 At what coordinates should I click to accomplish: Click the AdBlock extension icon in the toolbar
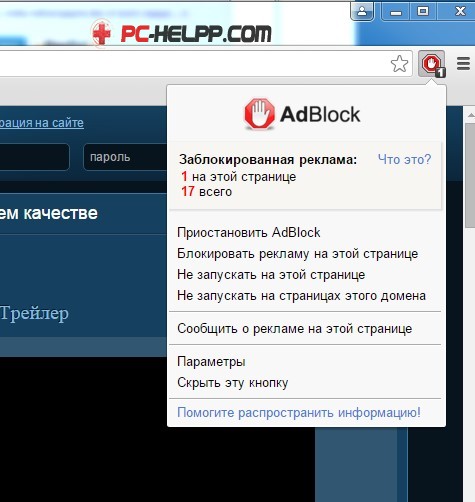tap(432, 64)
